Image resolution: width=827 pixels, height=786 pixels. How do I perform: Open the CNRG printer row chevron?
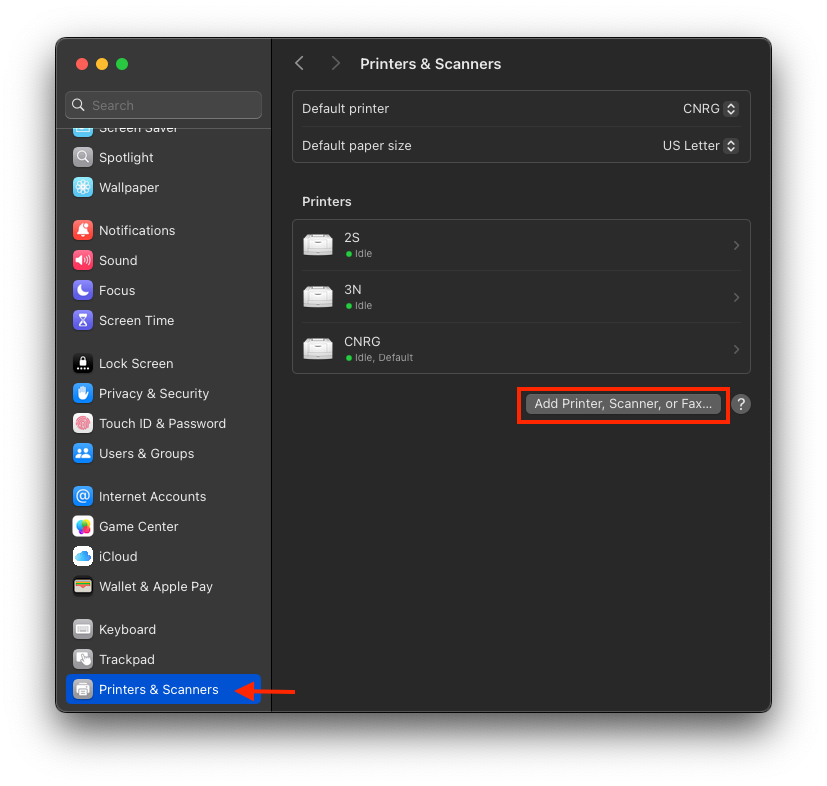click(x=736, y=350)
